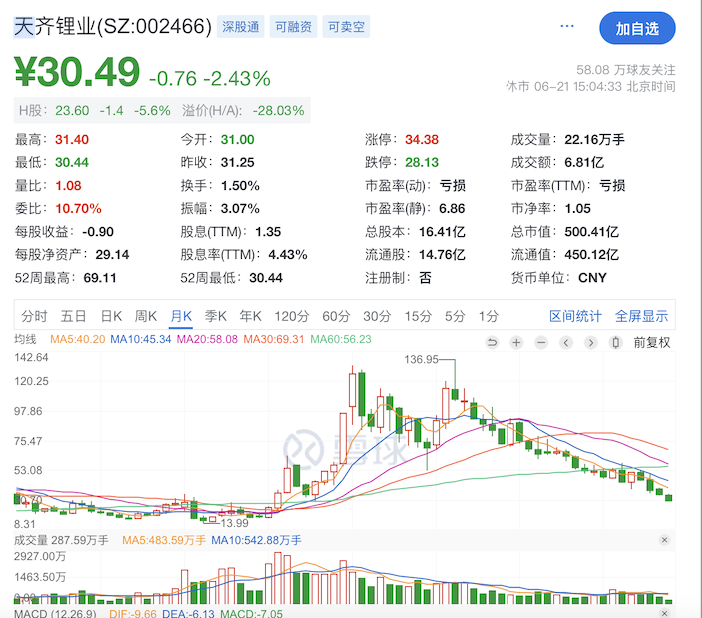Select the 120分 interval tab
Screen dimensions: 702x618
292,316
